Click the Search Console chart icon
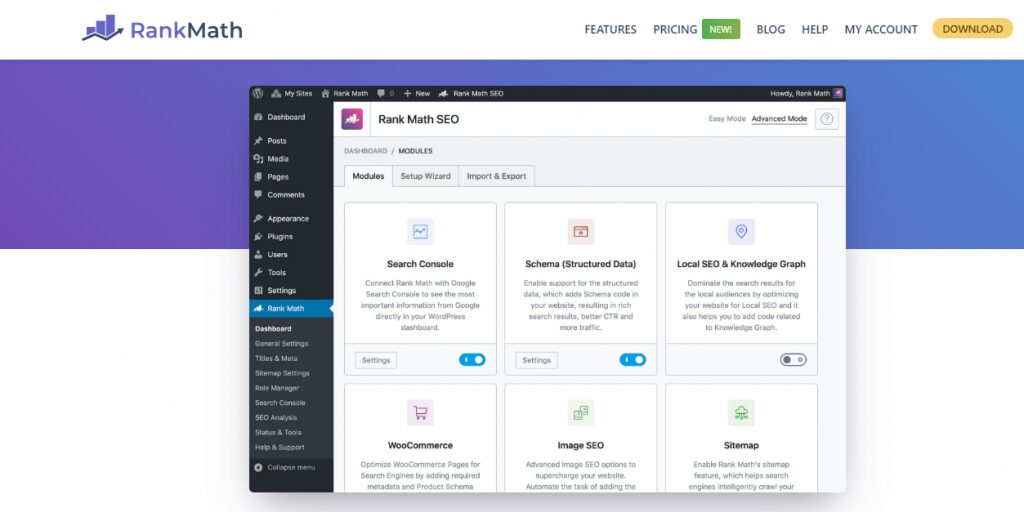The width and height of the screenshot is (1024, 512). [420, 231]
